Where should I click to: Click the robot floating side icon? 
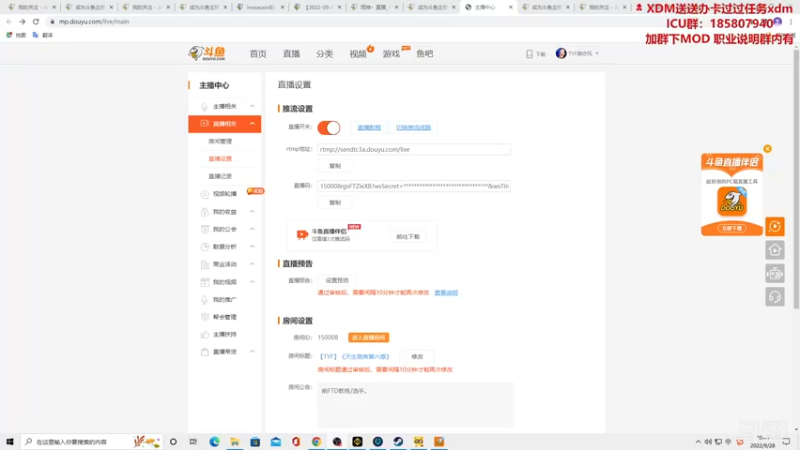tap(775, 273)
